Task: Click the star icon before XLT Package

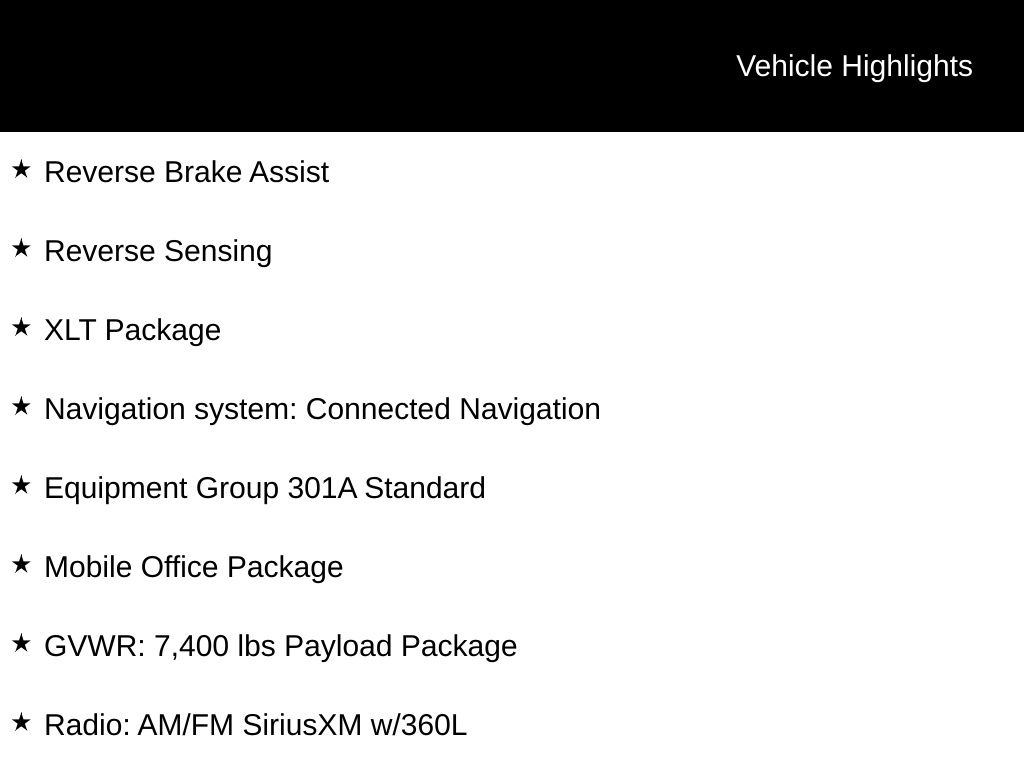Action: click(21, 328)
